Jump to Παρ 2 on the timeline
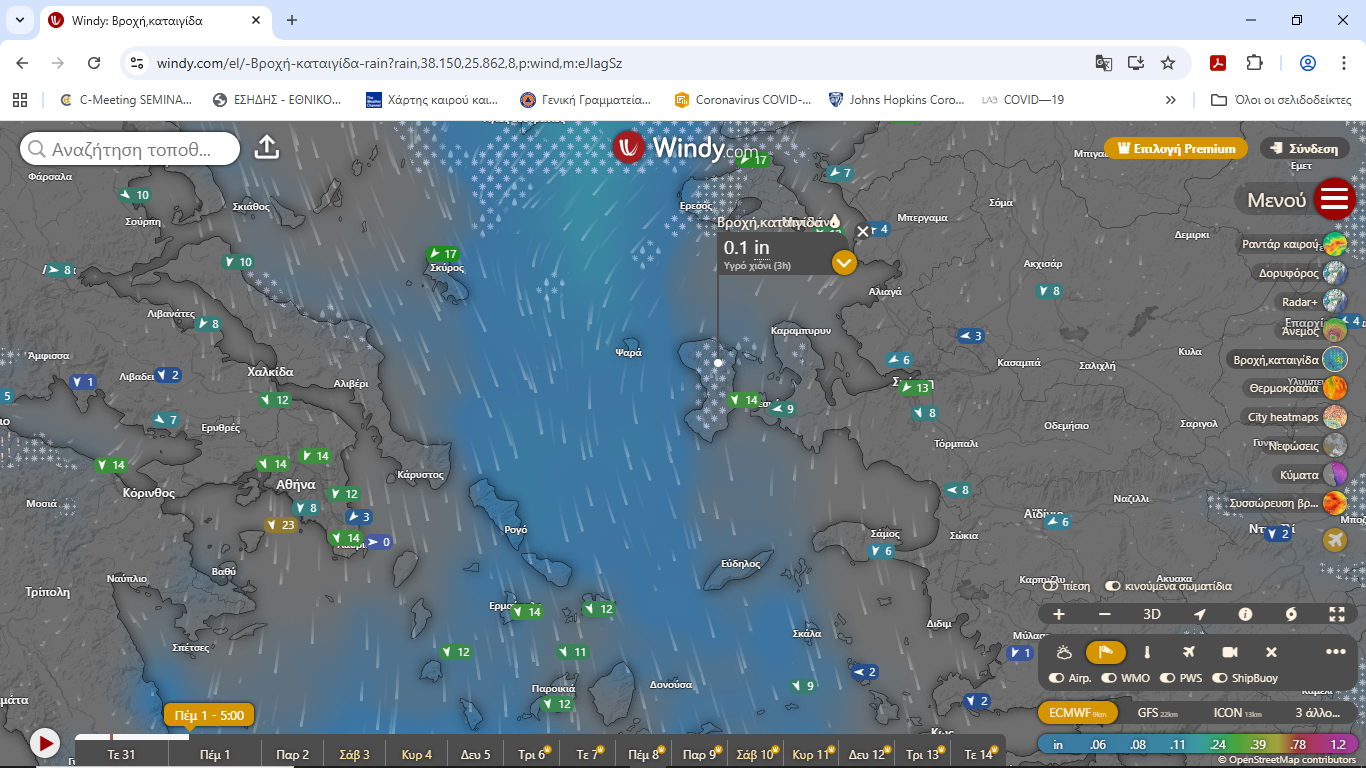This screenshot has height=768, width=1366. pos(293,754)
